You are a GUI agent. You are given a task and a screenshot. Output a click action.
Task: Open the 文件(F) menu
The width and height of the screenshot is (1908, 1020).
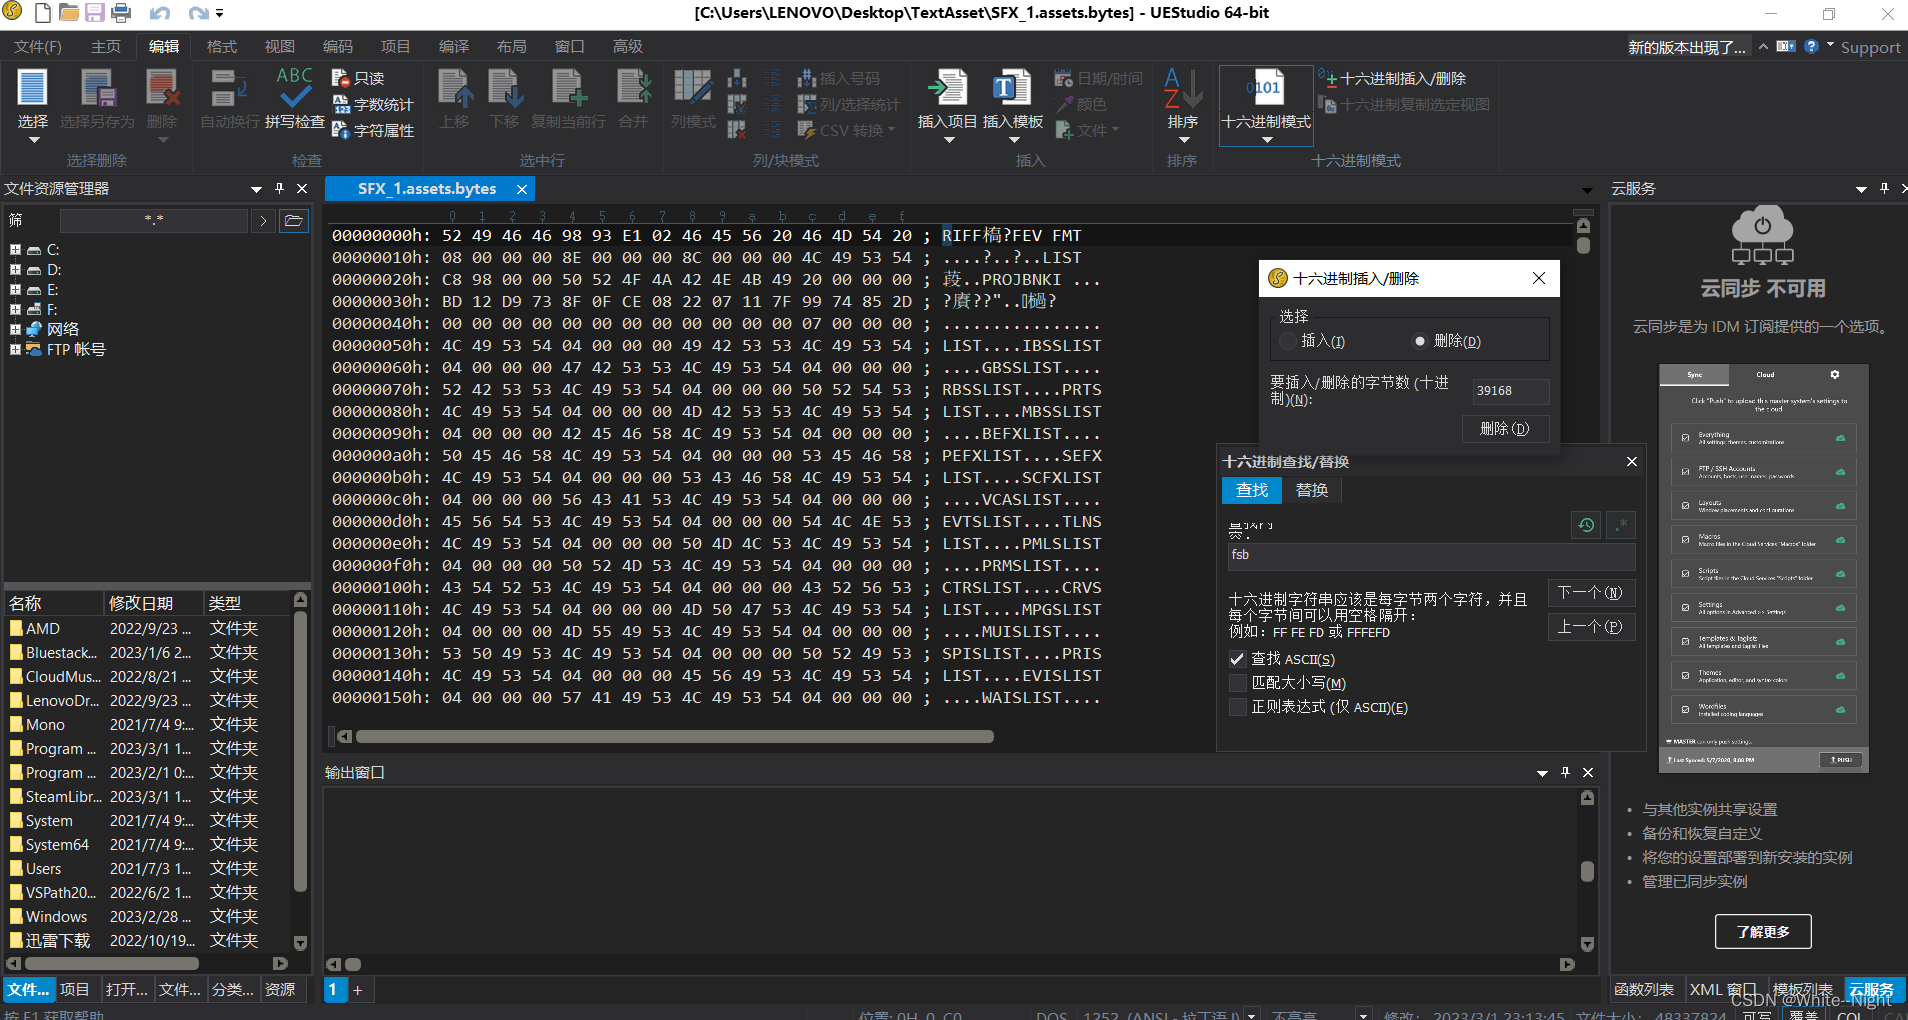click(38, 46)
